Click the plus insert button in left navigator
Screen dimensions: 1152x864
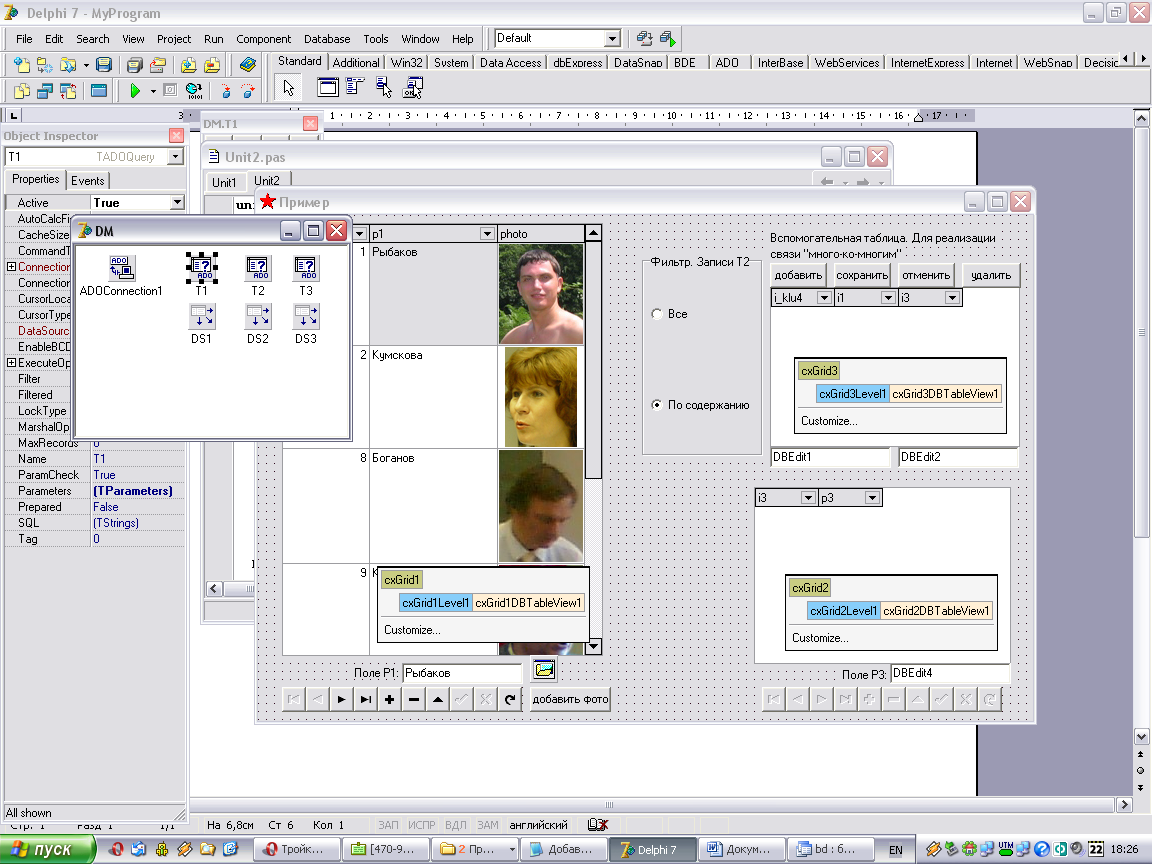pyautogui.click(x=389, y=699)
